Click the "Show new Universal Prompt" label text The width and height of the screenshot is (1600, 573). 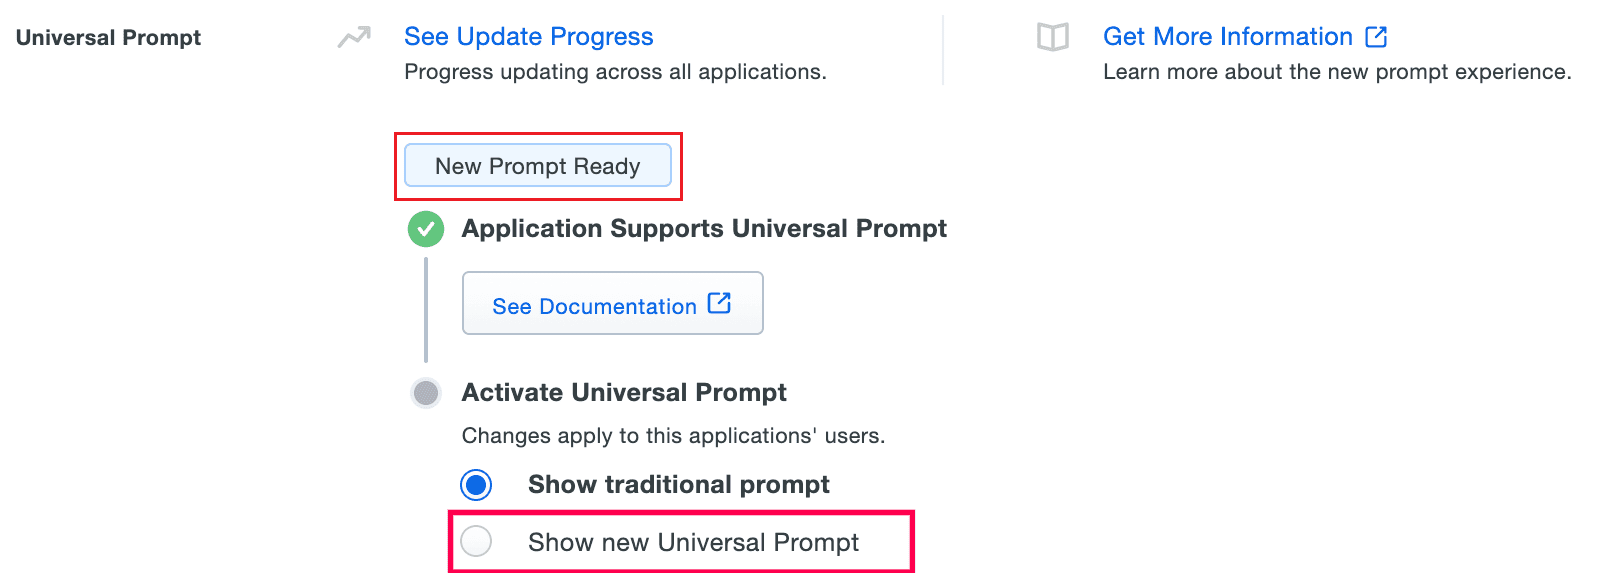pyautogui.click(x=693, y=543)
